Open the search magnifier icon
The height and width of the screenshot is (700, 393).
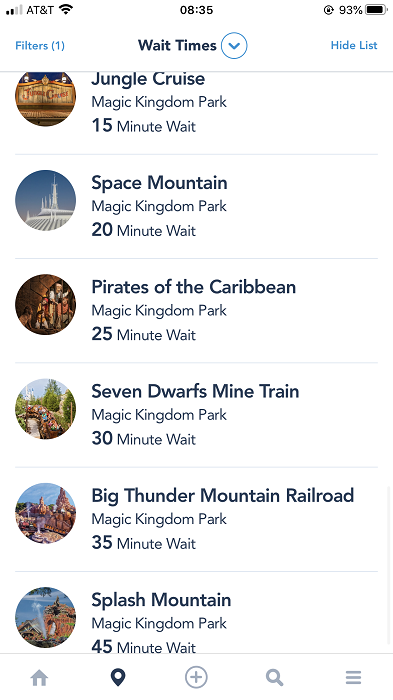pyautogui.click(x=275, y=678)
